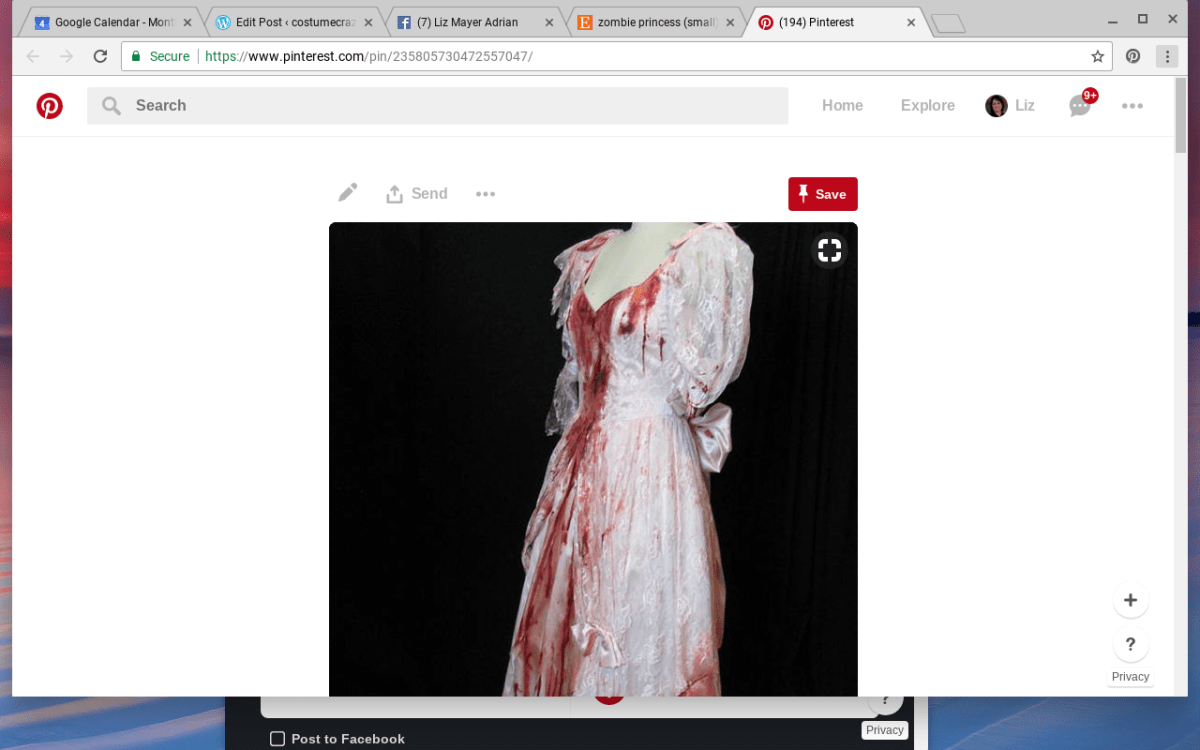1200x750 pixels.
Task: Switch to the Google Calendar tab
Action: point(110,22)
